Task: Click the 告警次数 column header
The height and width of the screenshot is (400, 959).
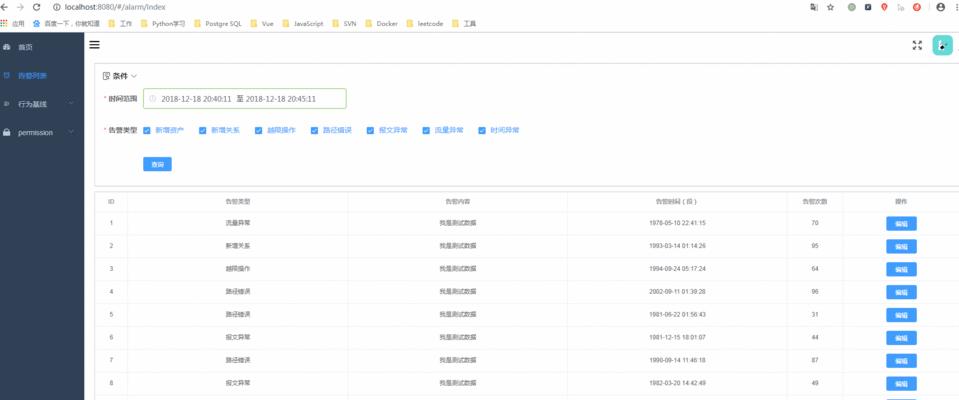Action: 815,201
